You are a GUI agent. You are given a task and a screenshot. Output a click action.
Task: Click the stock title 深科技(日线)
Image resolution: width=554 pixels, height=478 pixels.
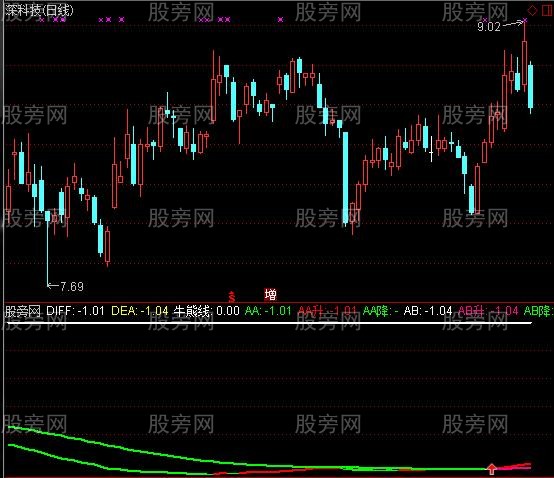[39, 10]
